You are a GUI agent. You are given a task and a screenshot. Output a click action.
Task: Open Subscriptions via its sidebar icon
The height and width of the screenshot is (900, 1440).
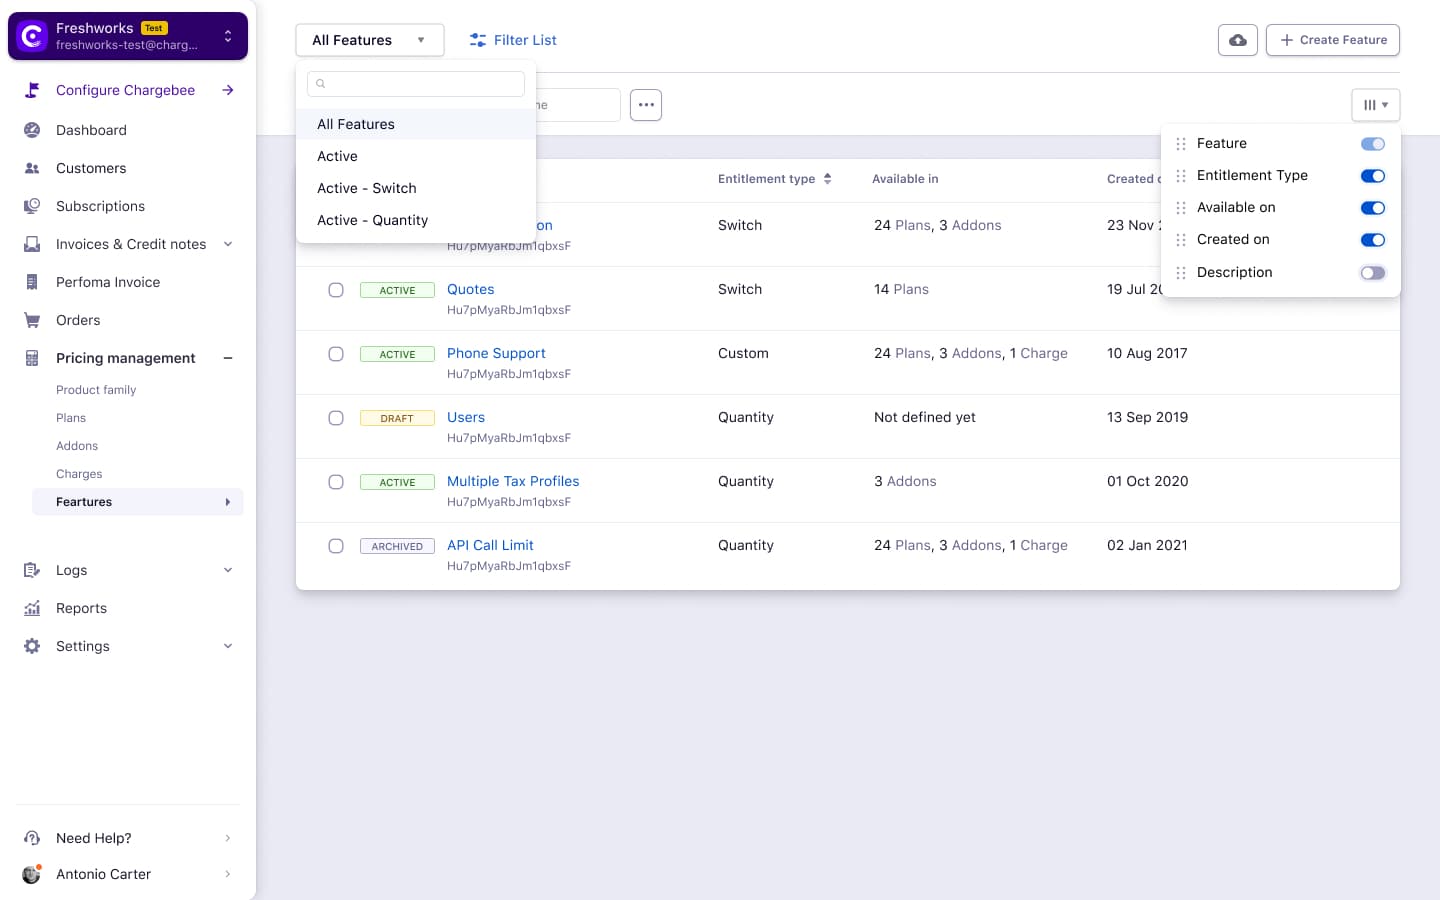coord(32,206)
